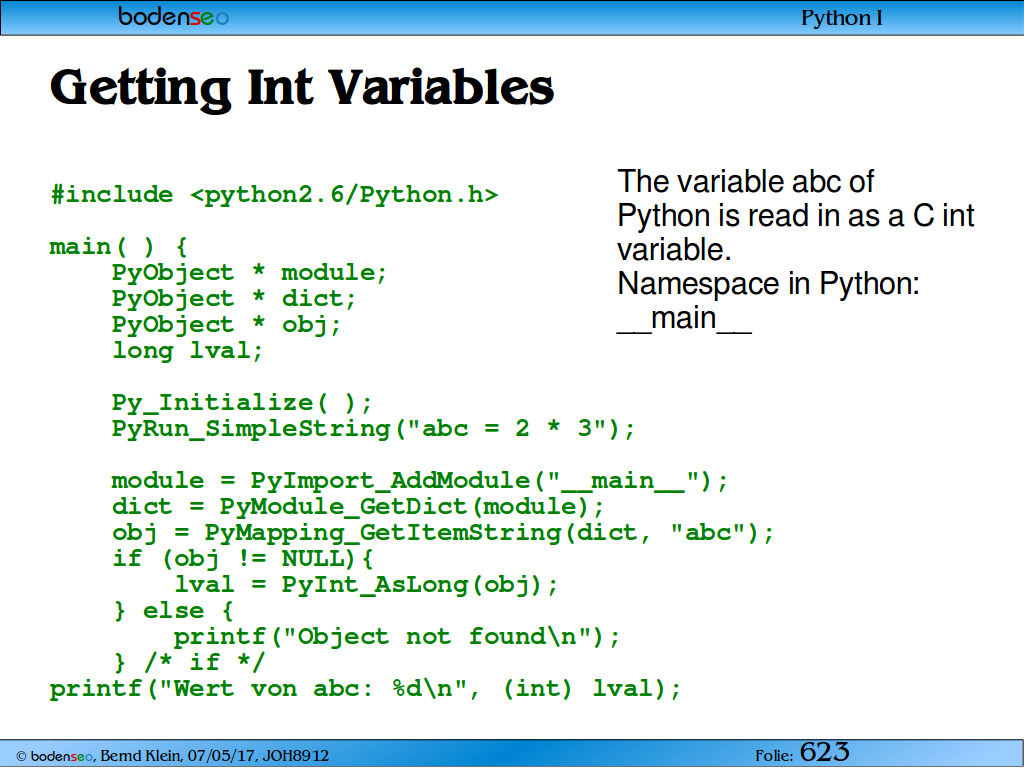The height and width of the screenshot is (768, 1024).
Task: Click the PyMapping_GetItemString(dict, "abc") line
Action: tap(442, 534)
